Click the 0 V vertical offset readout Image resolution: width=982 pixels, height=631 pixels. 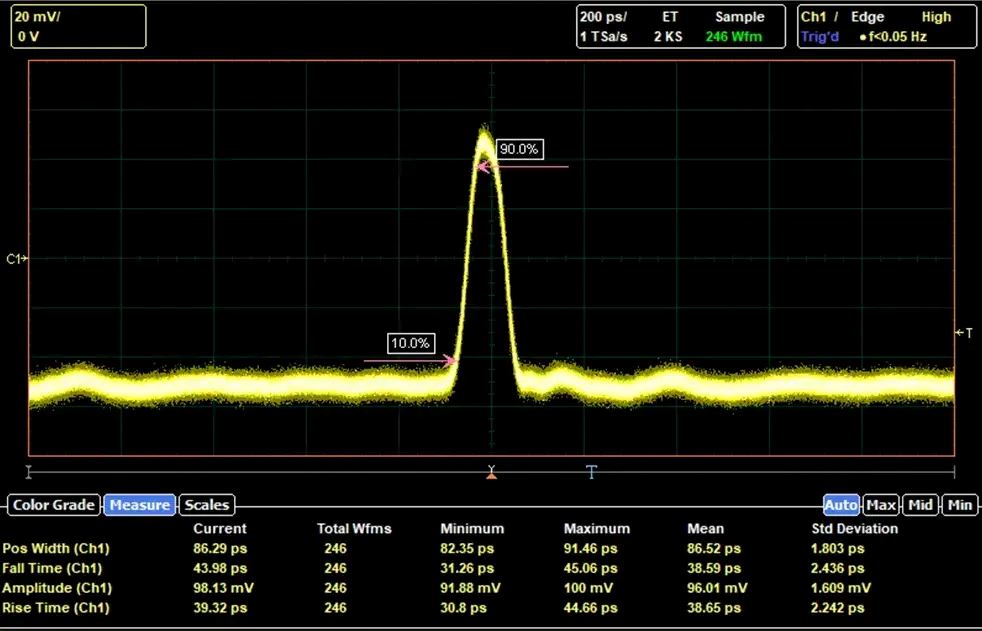click(x=28, y=36)
